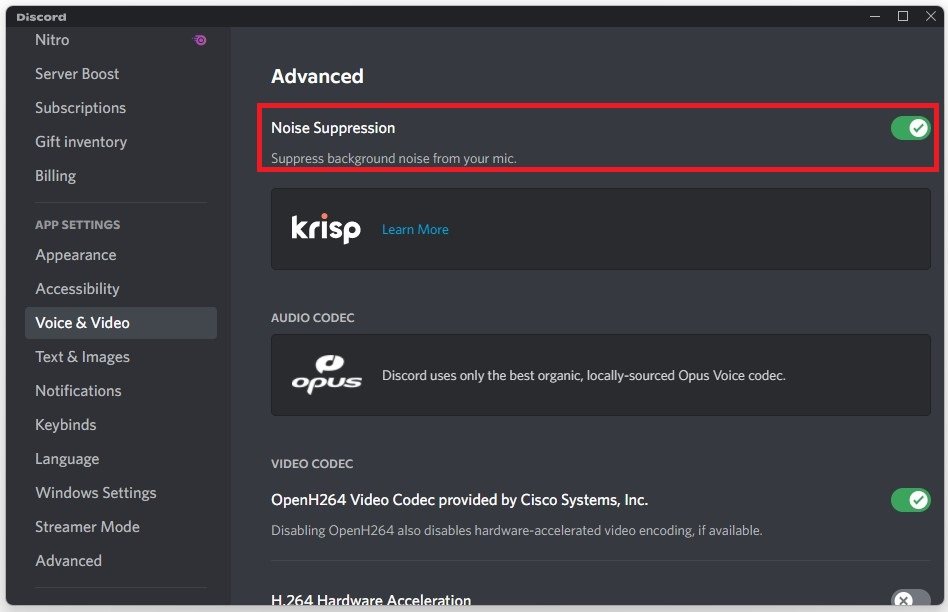Open Subscriptions in sidebar
Viewport: 948px width, 612px height.
click(121, 108)
